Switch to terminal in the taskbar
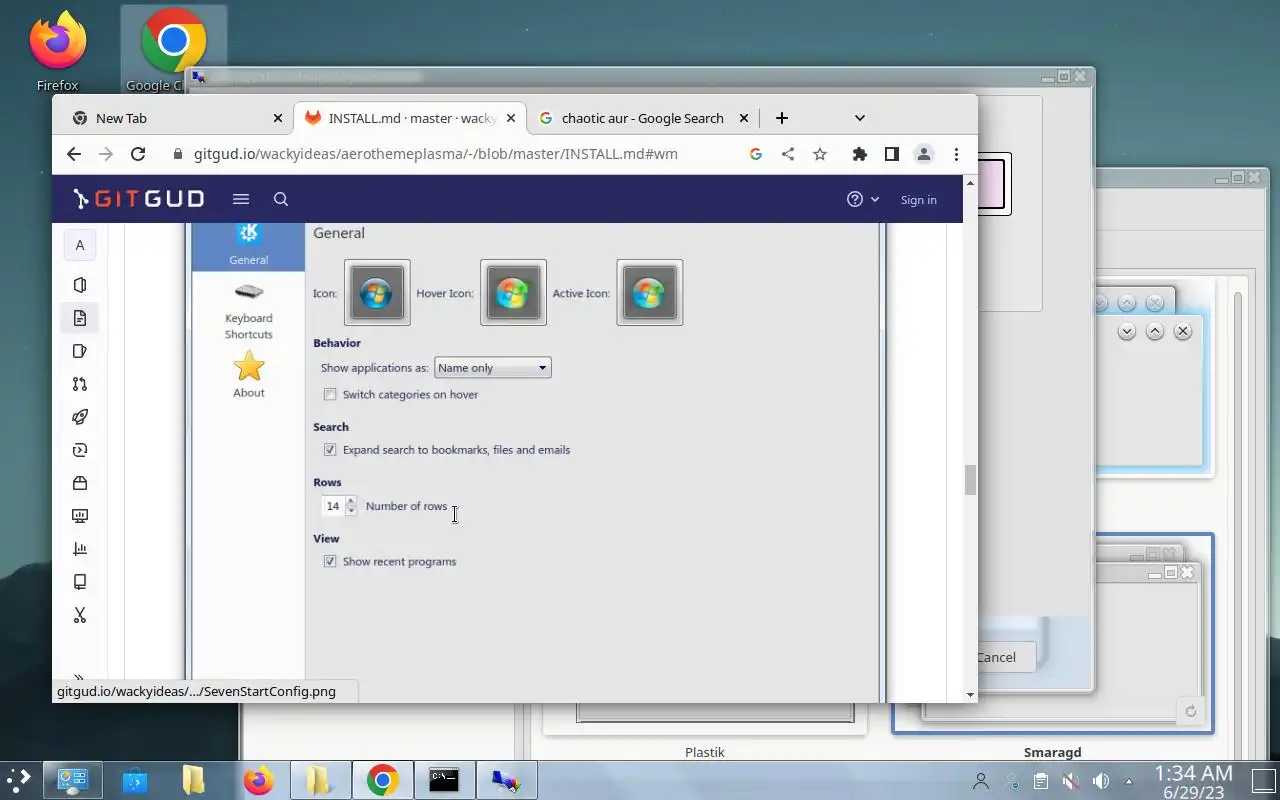1280x800 pixels. click(444, 780)
